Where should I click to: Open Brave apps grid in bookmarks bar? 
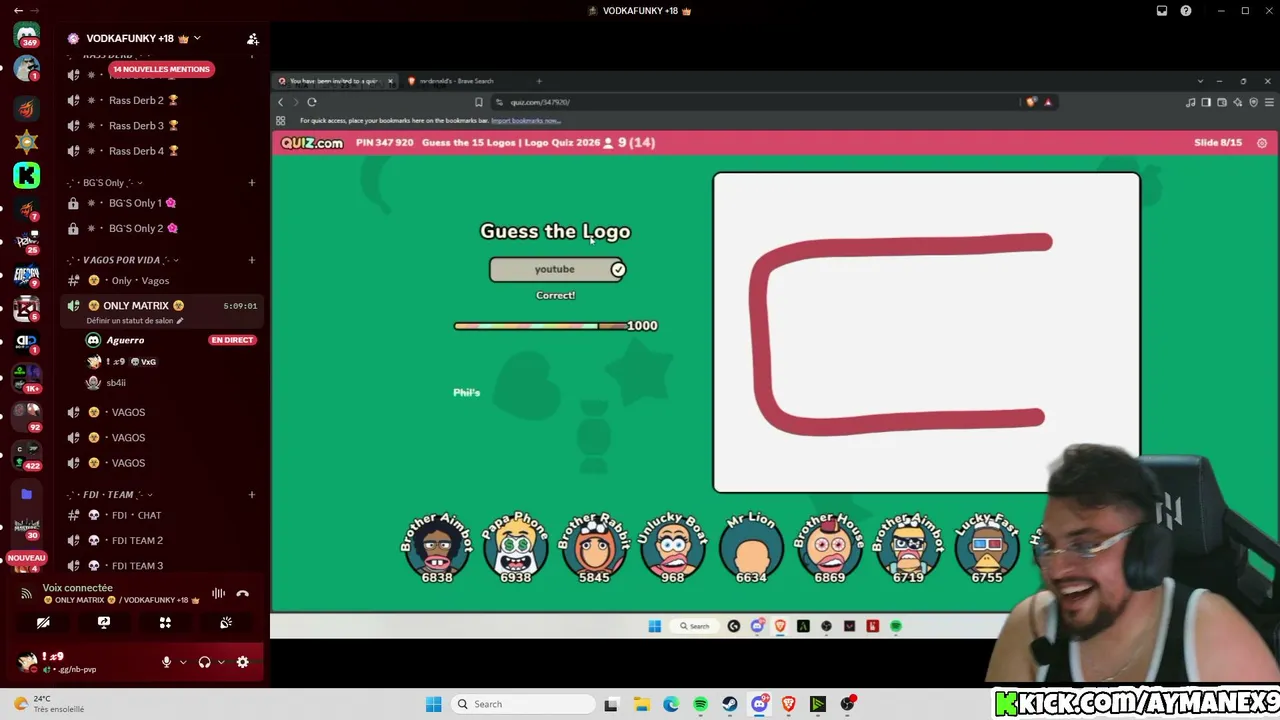coord(281,121)
